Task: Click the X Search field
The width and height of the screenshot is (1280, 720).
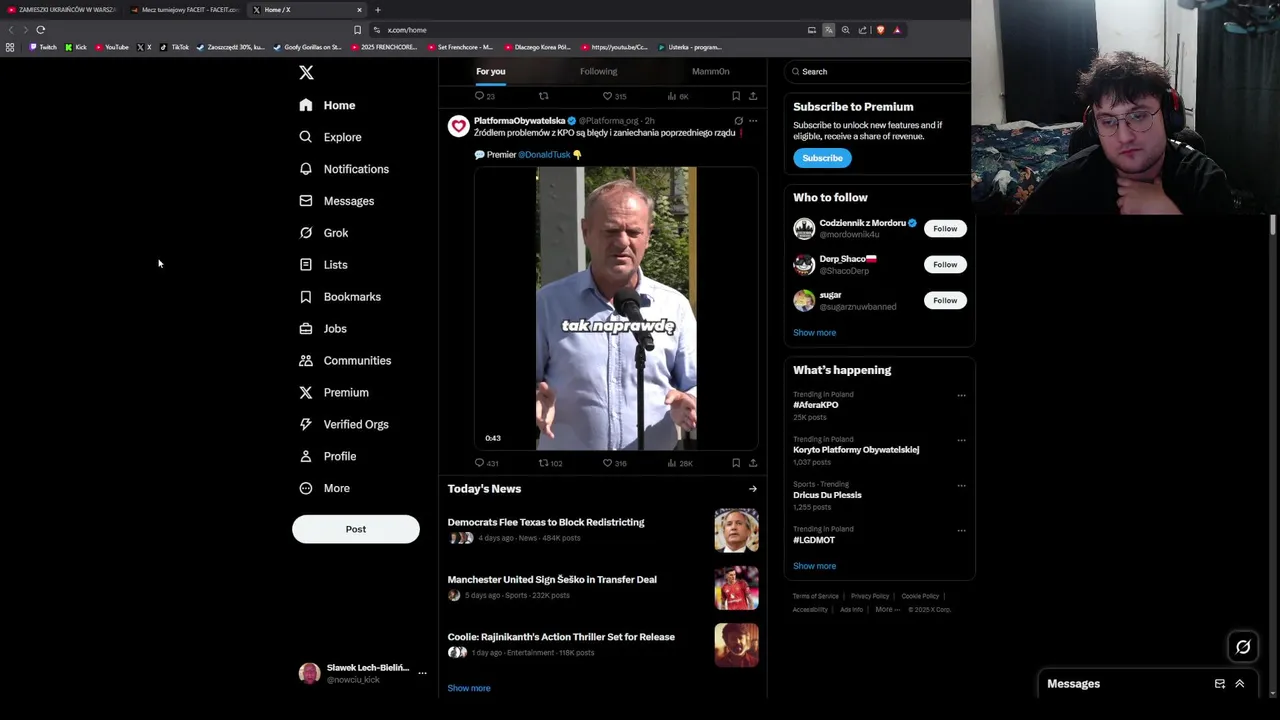Action: [878, 72]
